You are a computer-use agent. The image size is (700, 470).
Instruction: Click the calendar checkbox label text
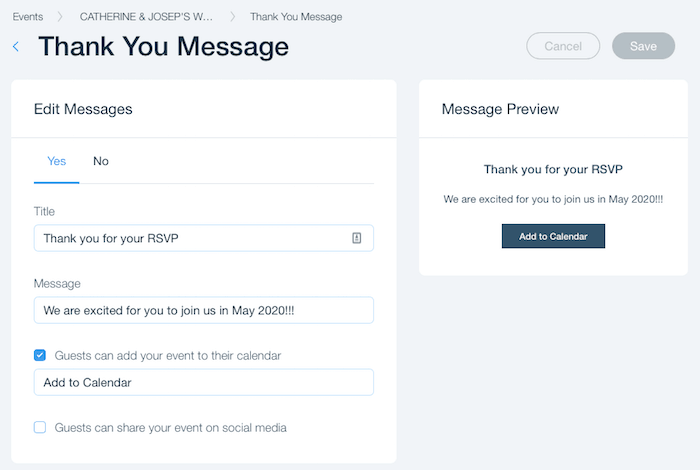tap(168, 356)
